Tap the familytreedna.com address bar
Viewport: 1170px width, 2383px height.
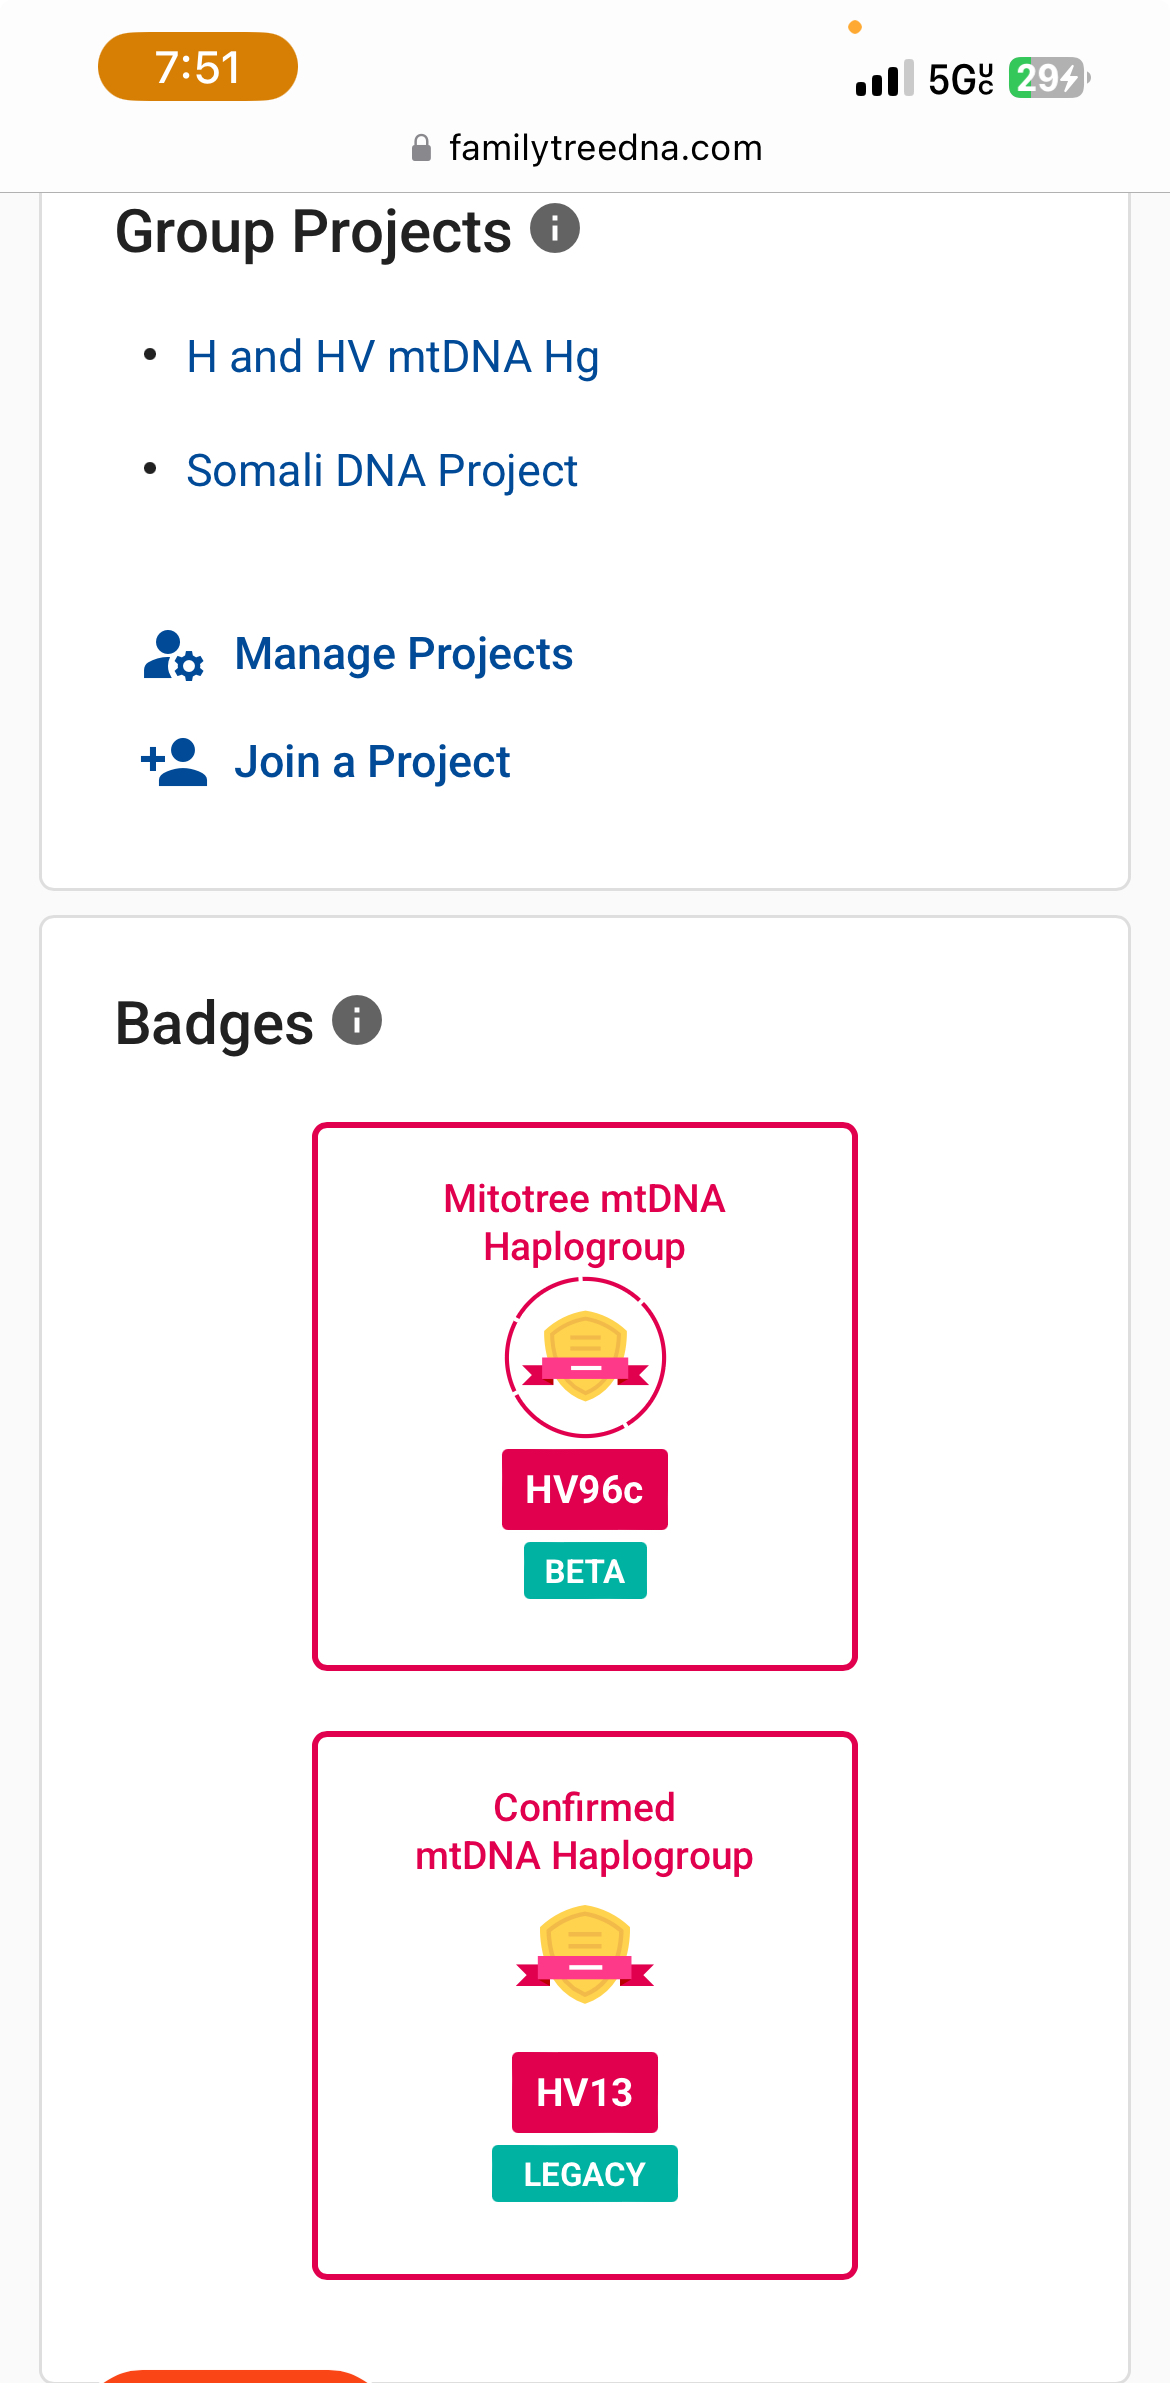(587, 148)
